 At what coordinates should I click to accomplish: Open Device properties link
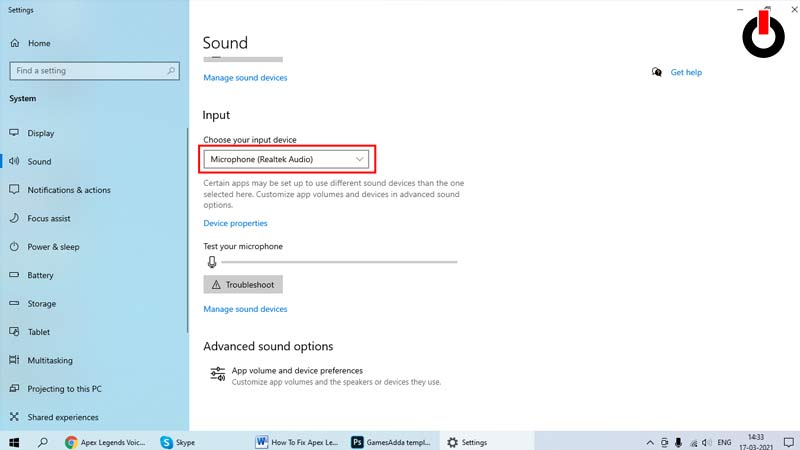(235, 223)
